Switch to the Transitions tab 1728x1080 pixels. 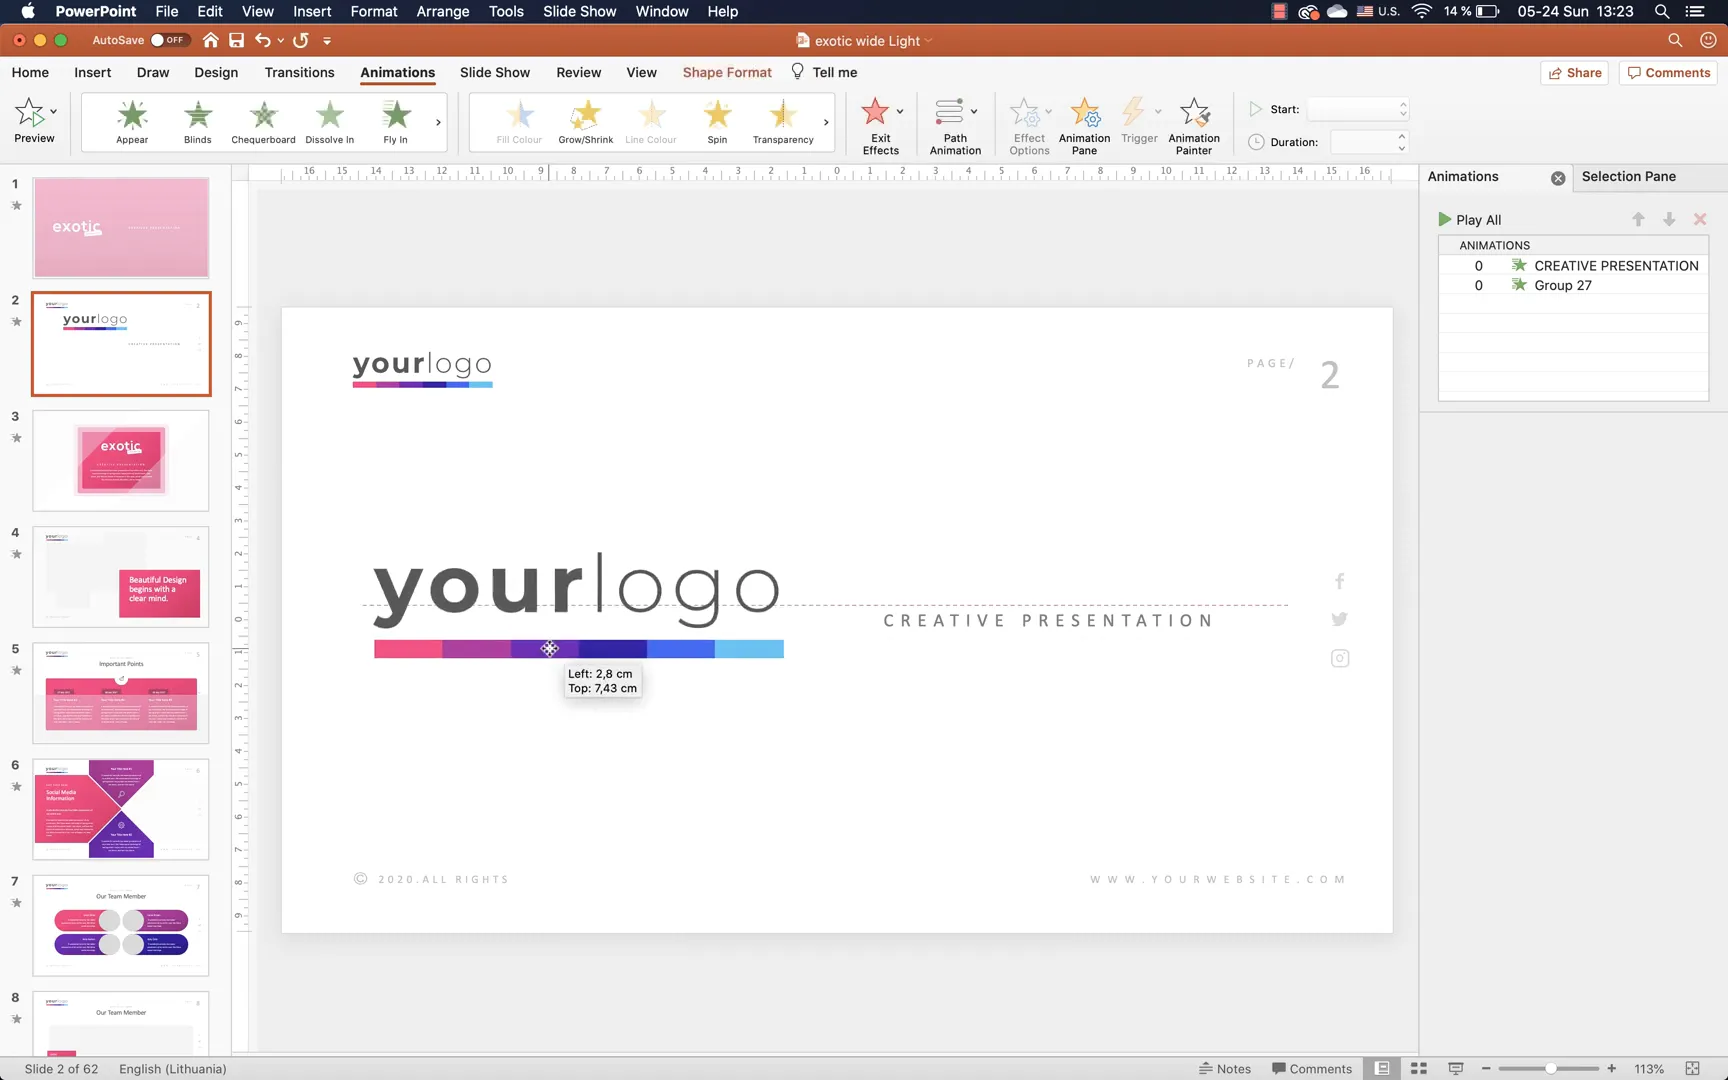(299, 72)
